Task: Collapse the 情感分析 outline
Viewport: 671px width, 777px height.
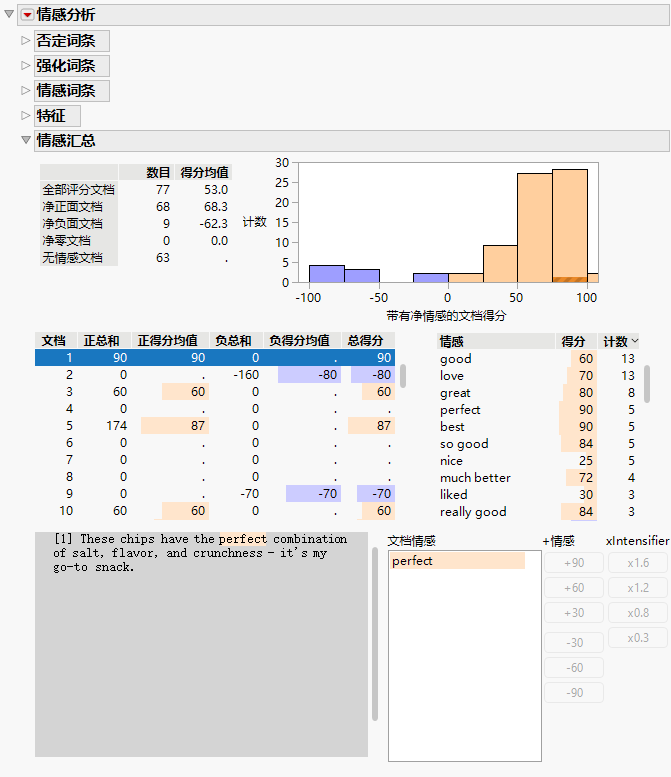Action: tap(9, 14)
